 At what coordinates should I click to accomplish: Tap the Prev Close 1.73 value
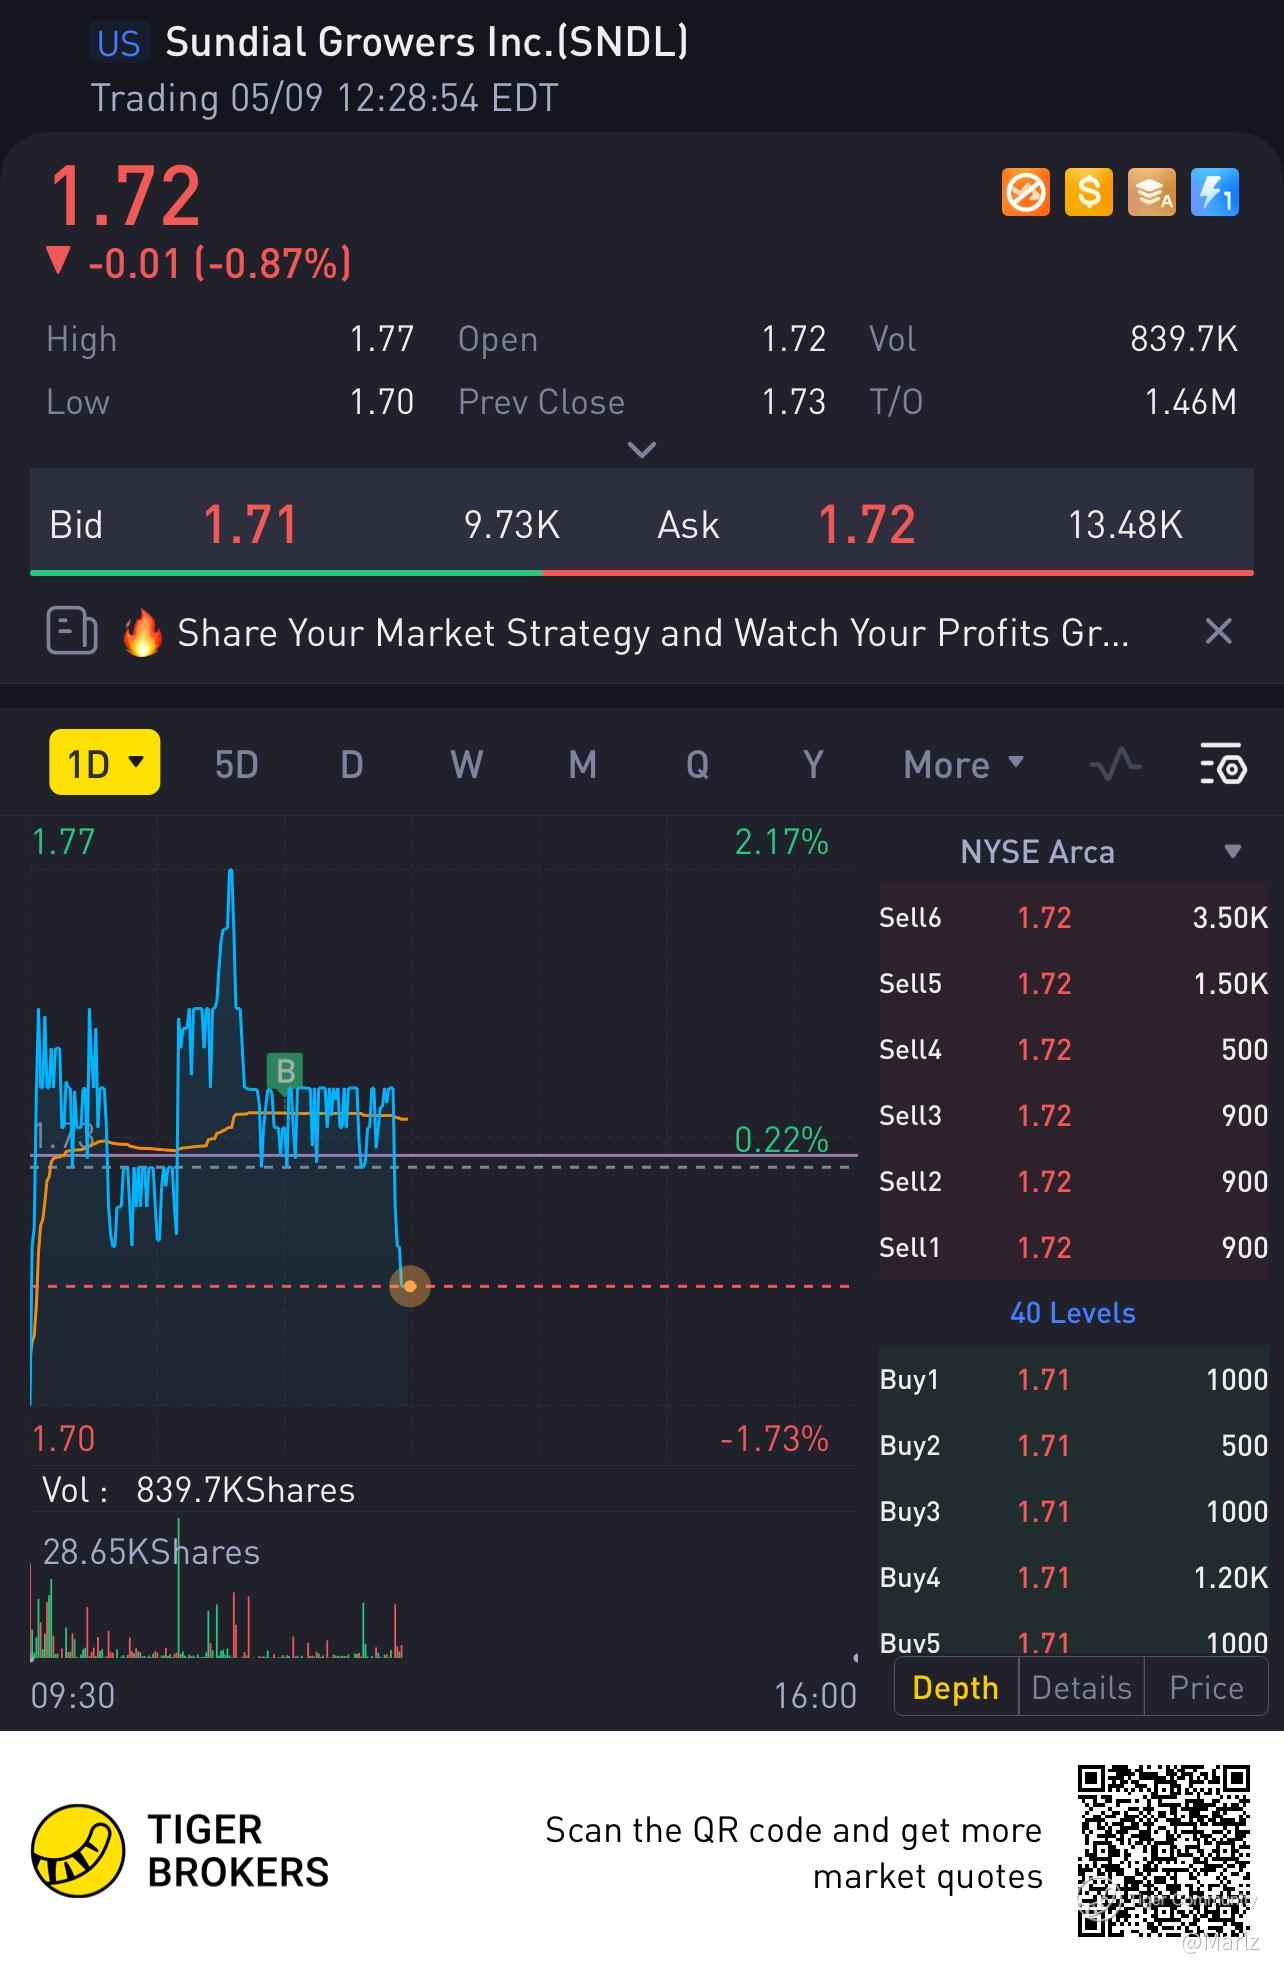tap(794, 402)
